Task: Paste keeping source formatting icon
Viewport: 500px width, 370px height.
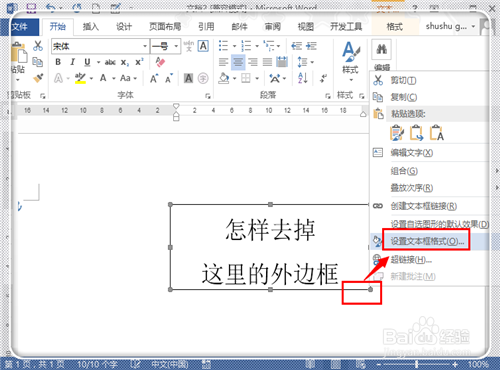Action: pyautogui.click(x=397, y=132)
